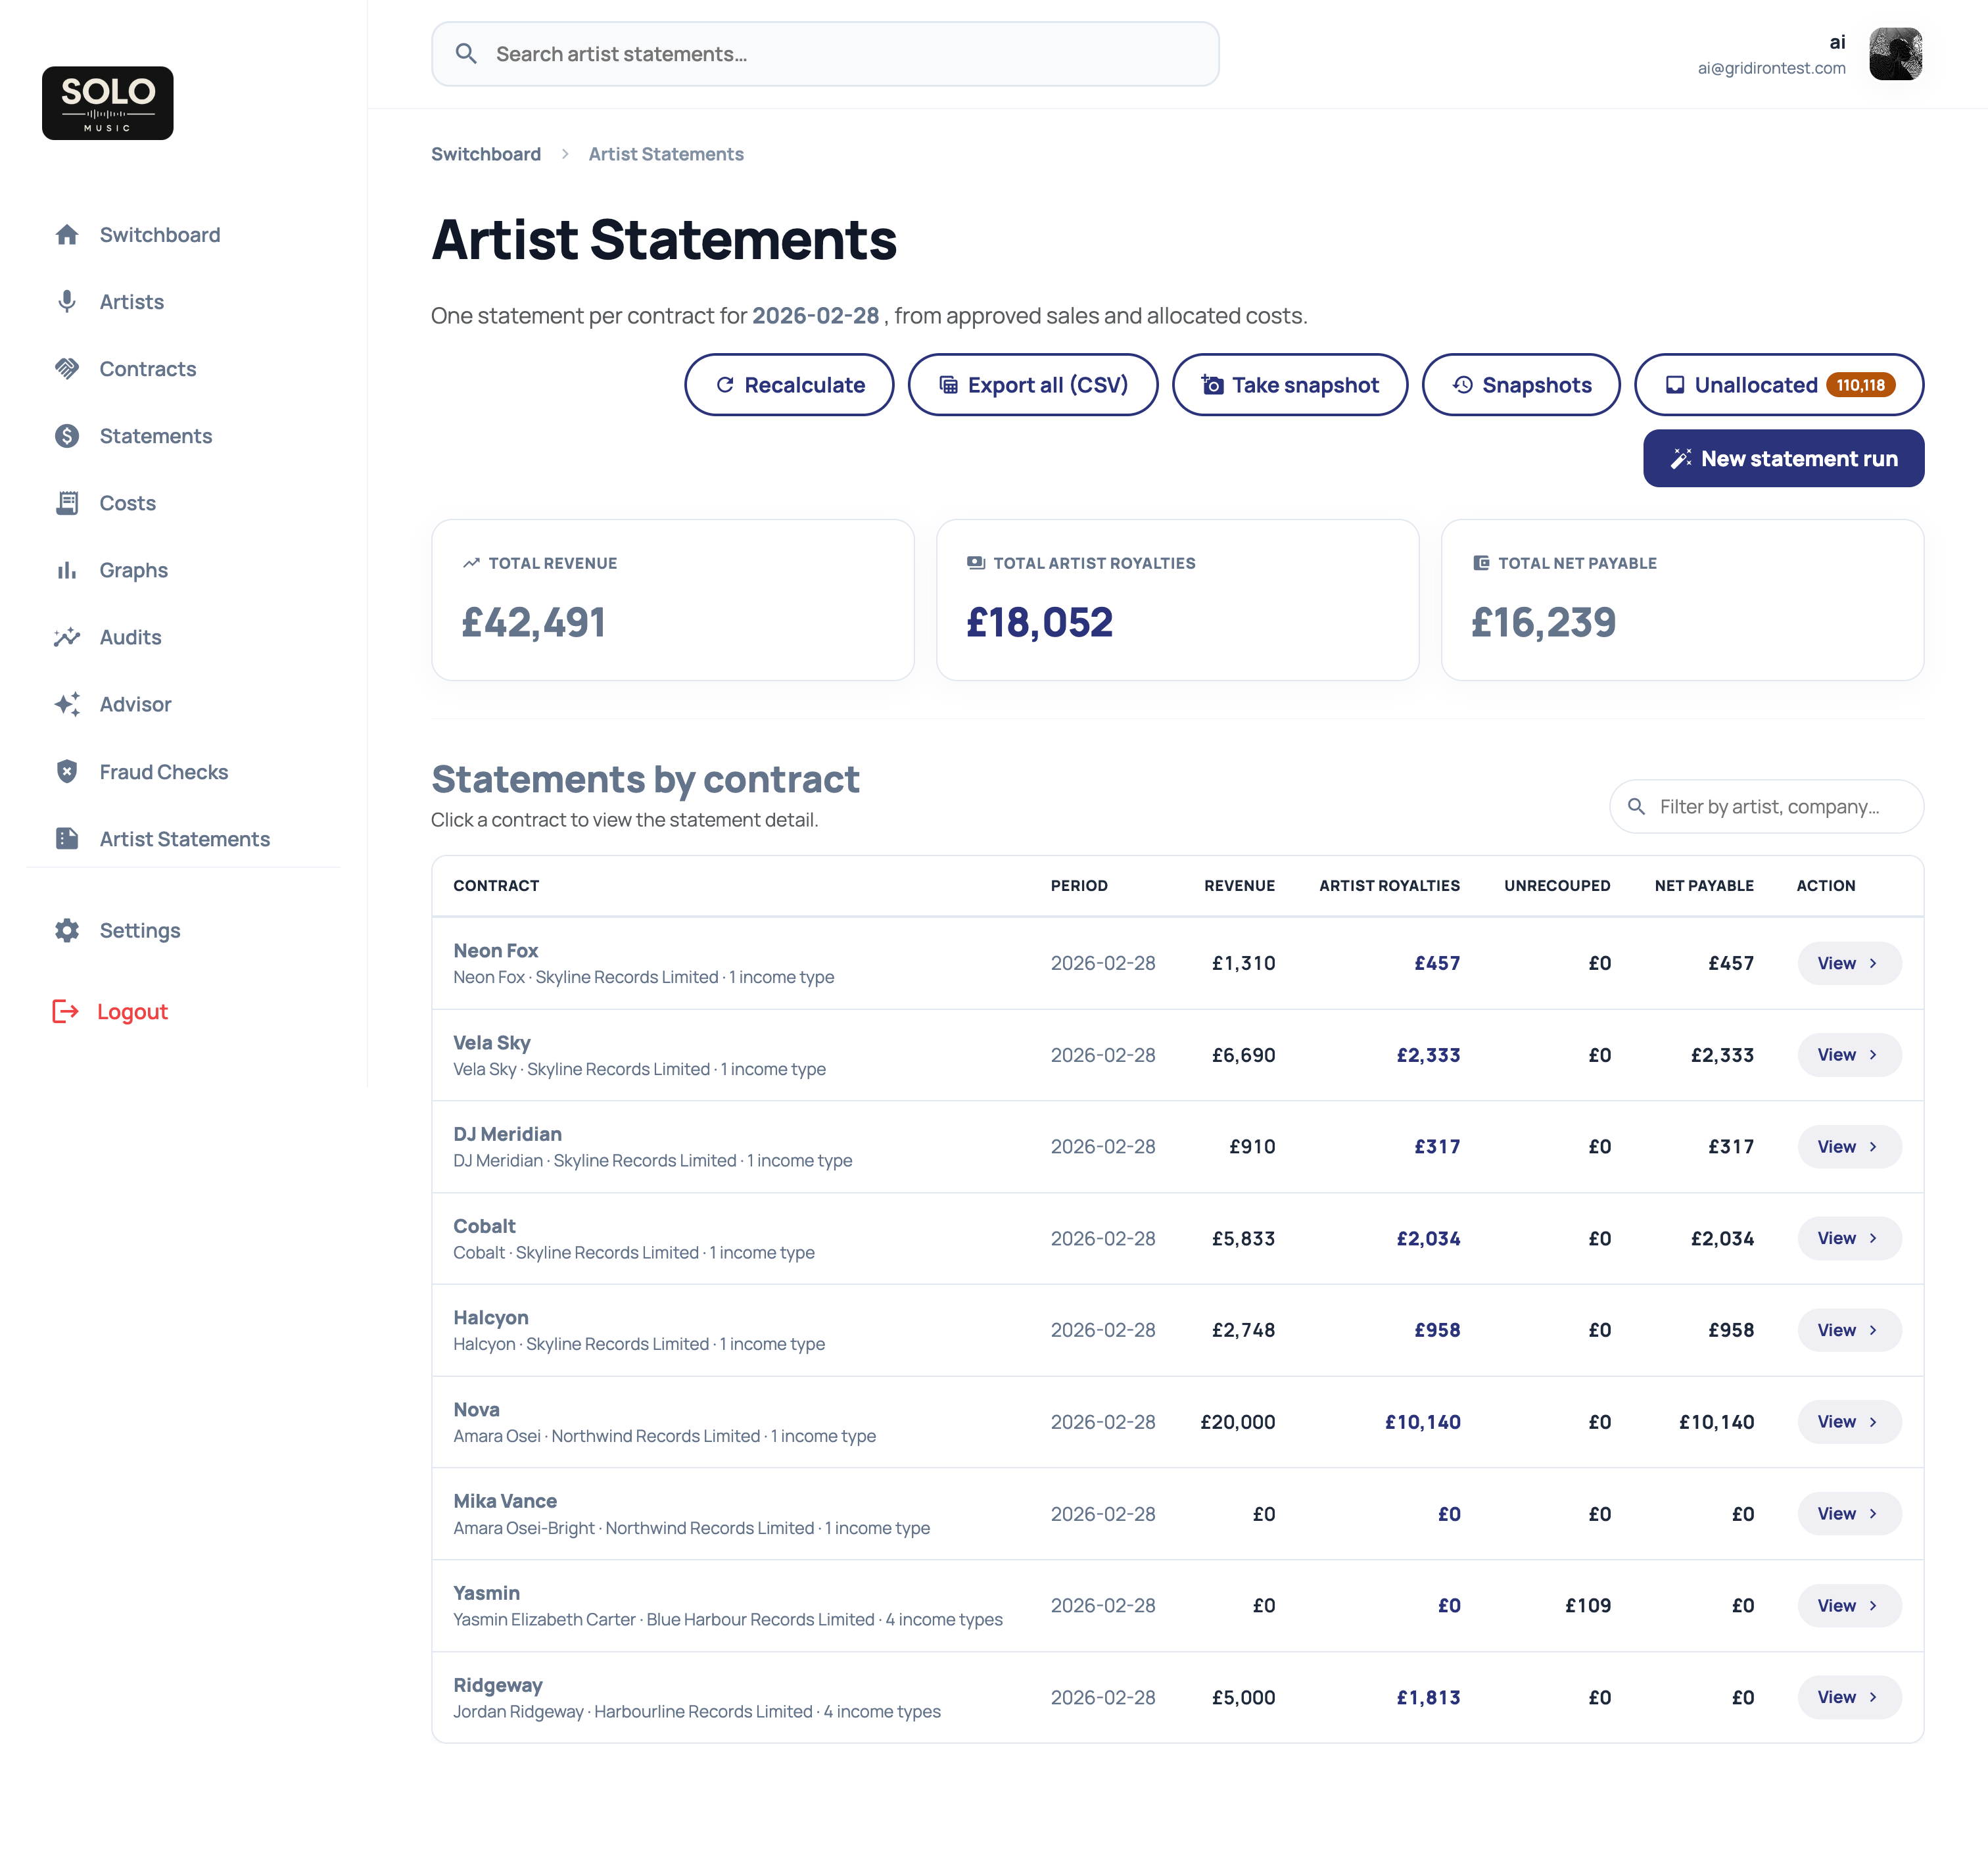Click the Total Artist Royalties £18,052 figure
Screen dimensions: 1988x1849
click(x=1040, y=623)
